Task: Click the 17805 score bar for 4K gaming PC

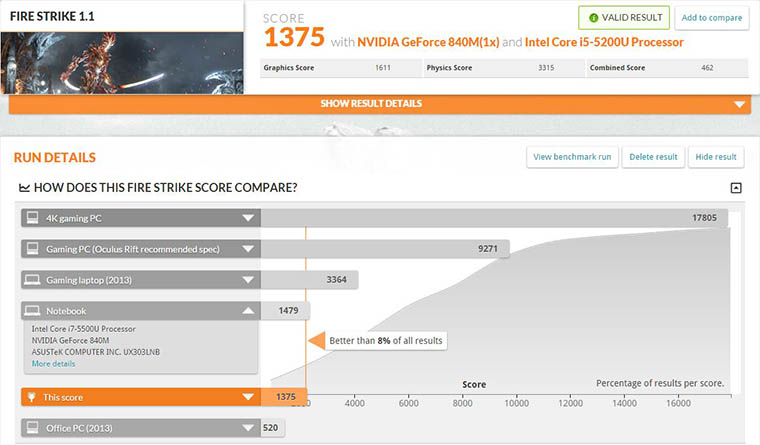Action: pyautogui.click(x=494, y=218)
